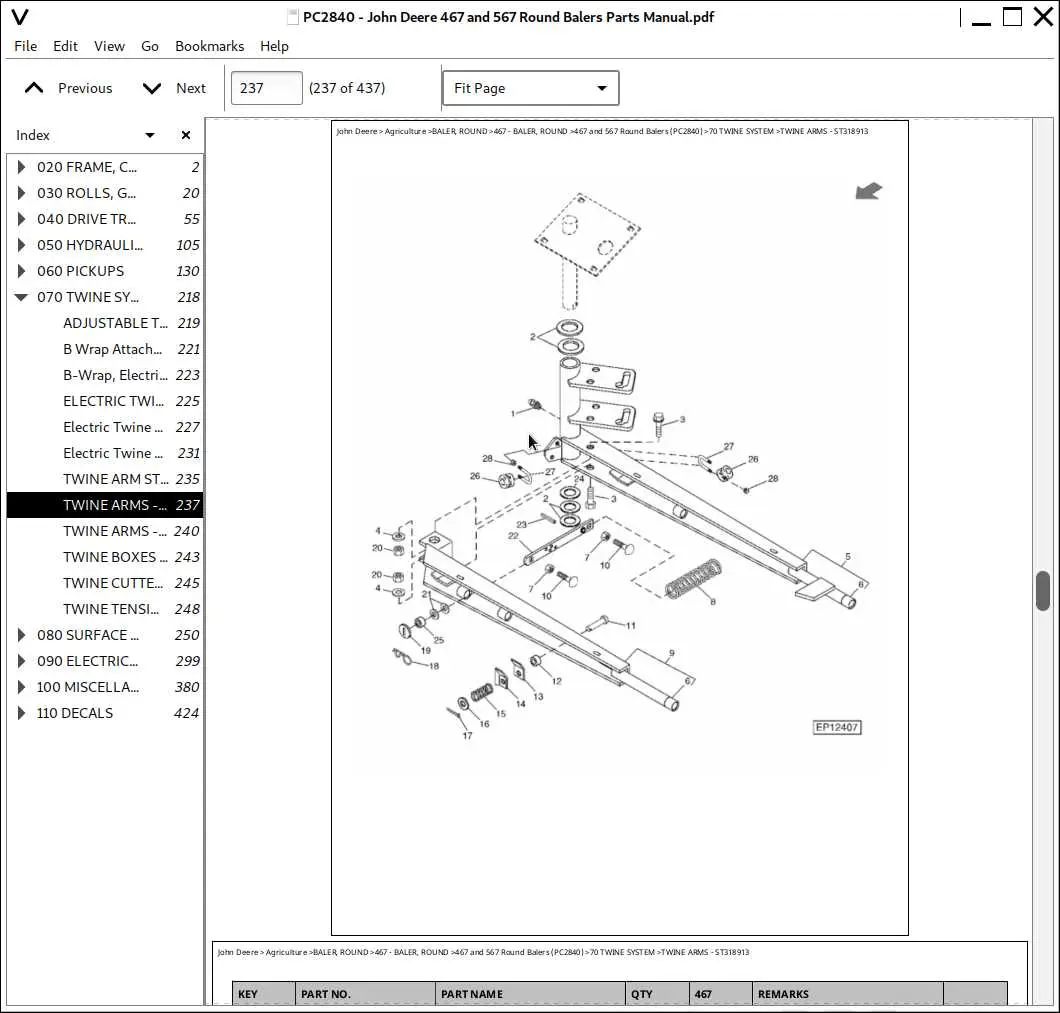This screenshot has height=1013, width=1060.
Task: Click the page number input field
Action: click(266, 88)
